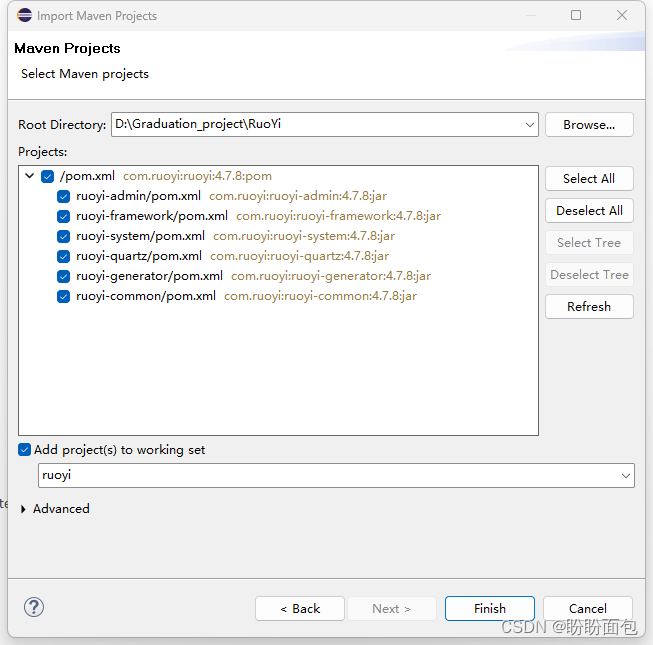Open the help question mark icon
653x645 pixels.
coord(34,607)
